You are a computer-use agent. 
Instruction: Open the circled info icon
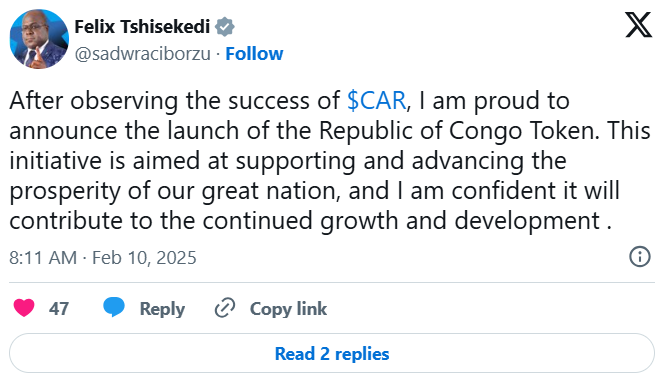tap(640, 256)
